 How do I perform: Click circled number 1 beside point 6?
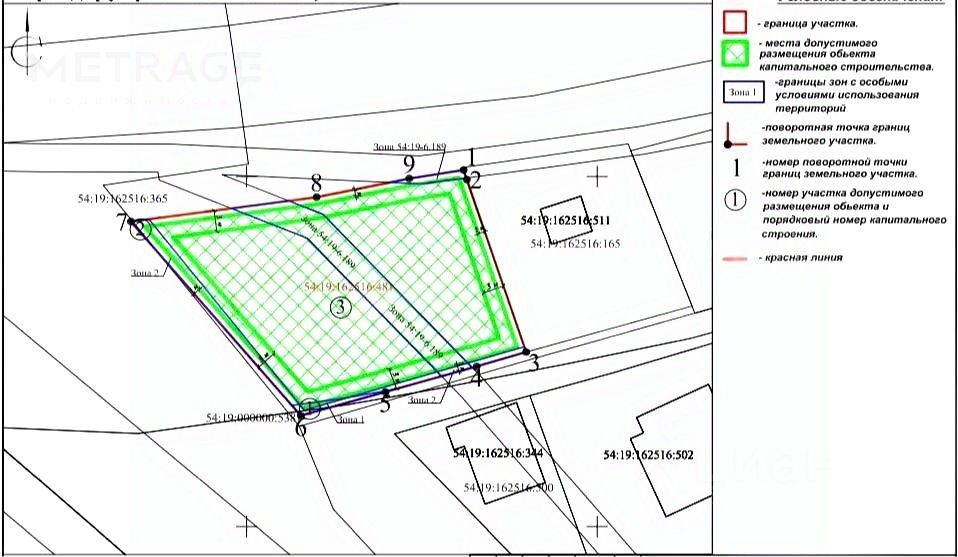309,407
